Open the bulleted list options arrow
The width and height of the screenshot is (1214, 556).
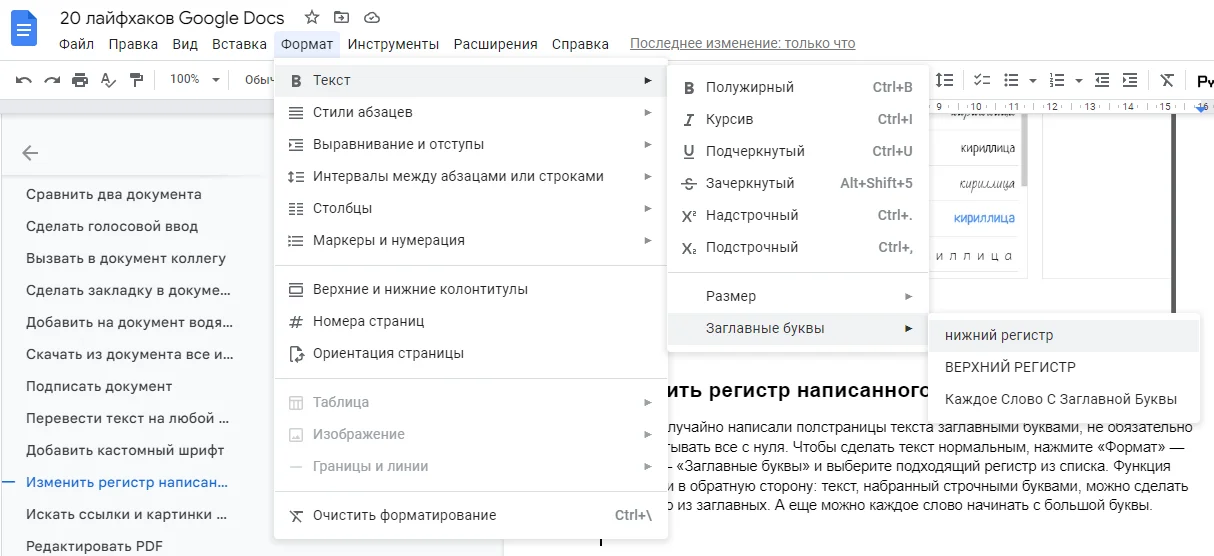1032,80
